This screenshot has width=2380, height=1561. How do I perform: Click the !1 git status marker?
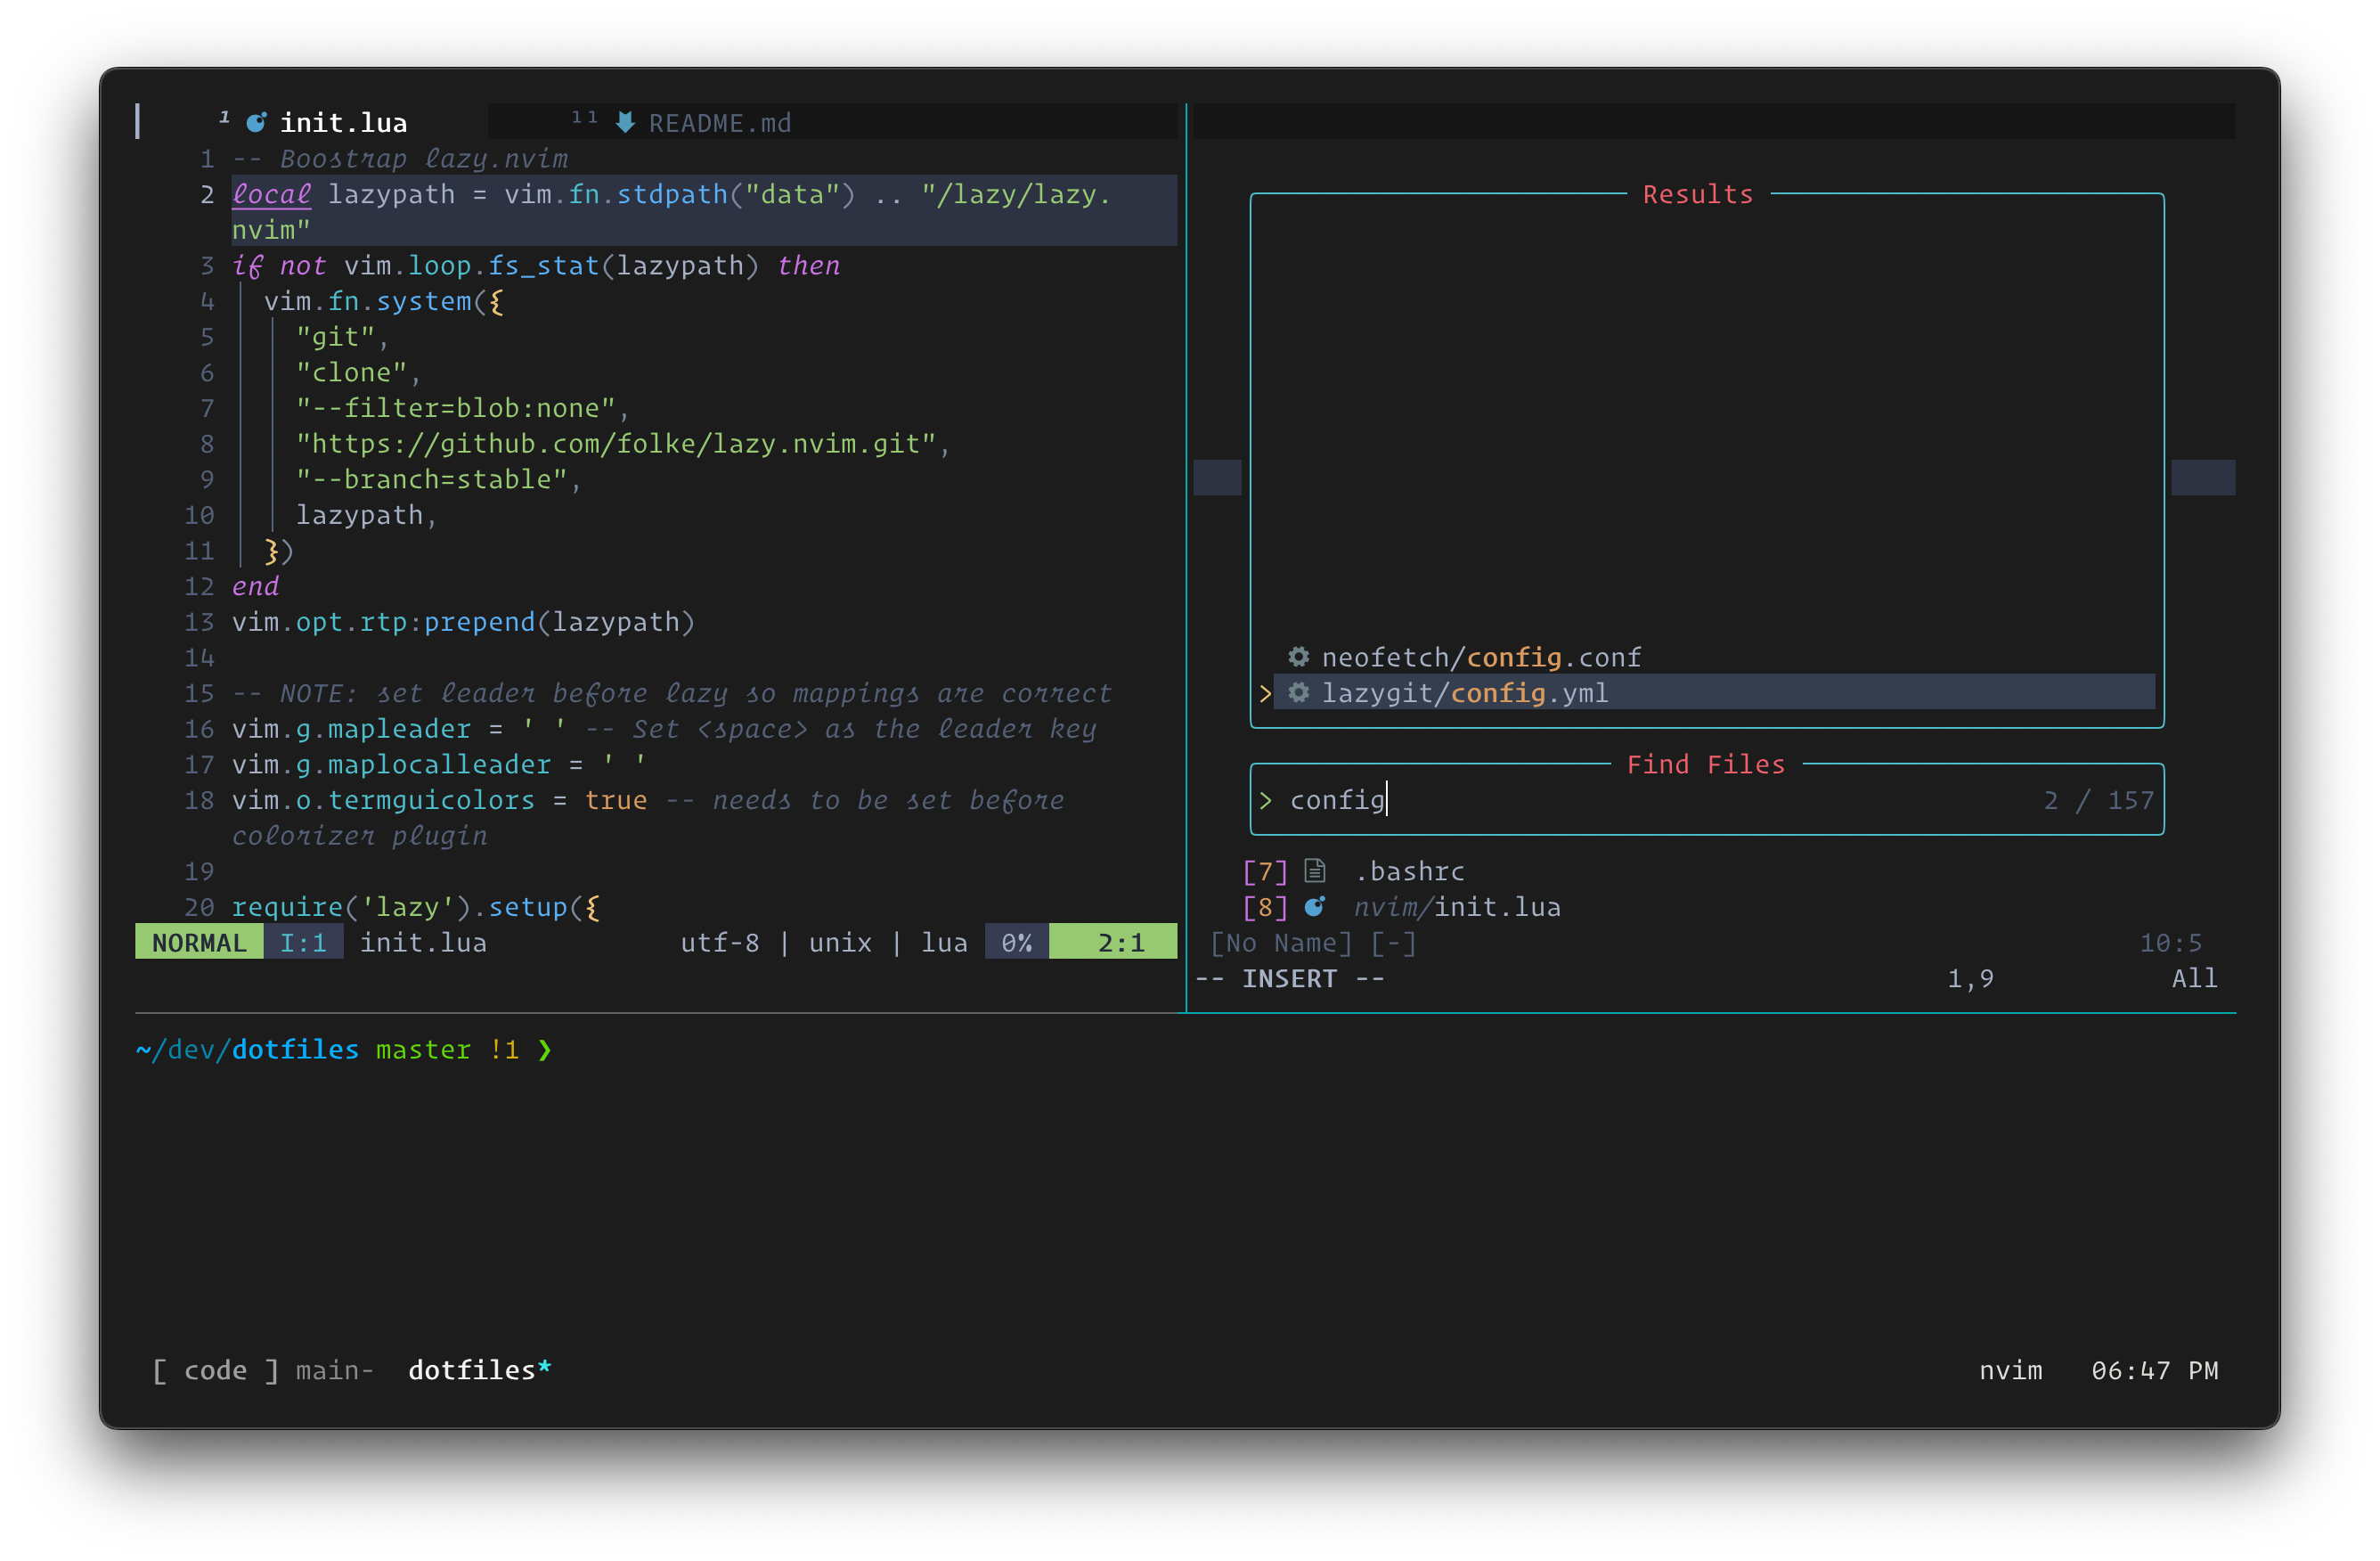pyautogui.click(x=504, y=1049)
